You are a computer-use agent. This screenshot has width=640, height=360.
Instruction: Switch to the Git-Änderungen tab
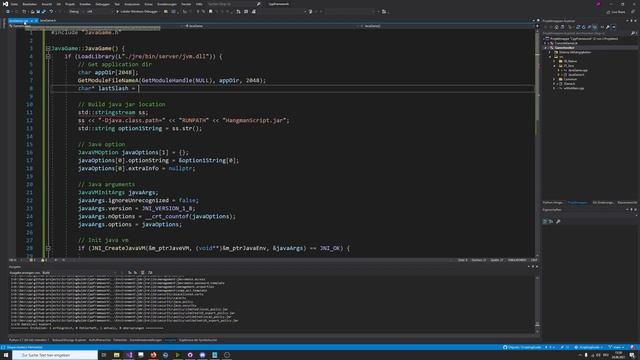click(602, 202)
